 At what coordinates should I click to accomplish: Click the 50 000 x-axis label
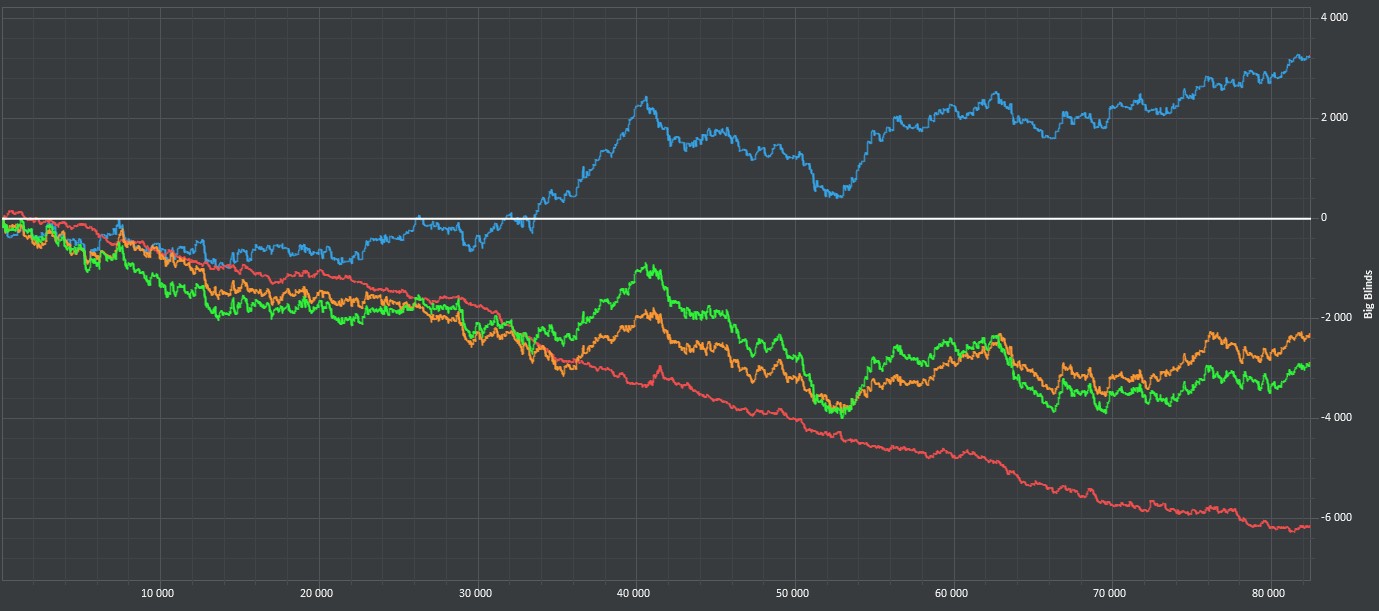(x=793, y=592)
